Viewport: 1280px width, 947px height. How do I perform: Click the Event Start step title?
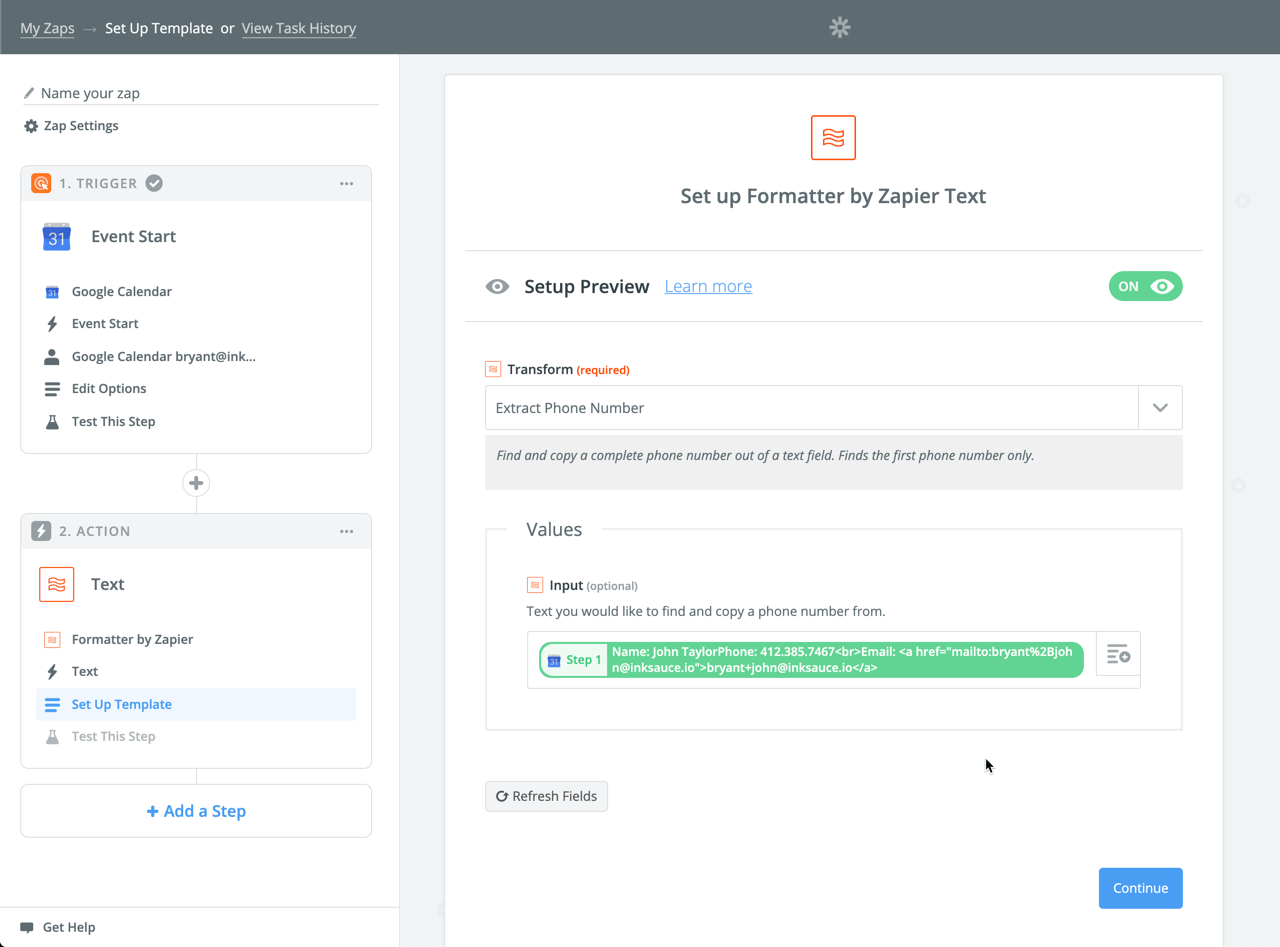click(x=133, y=237)
